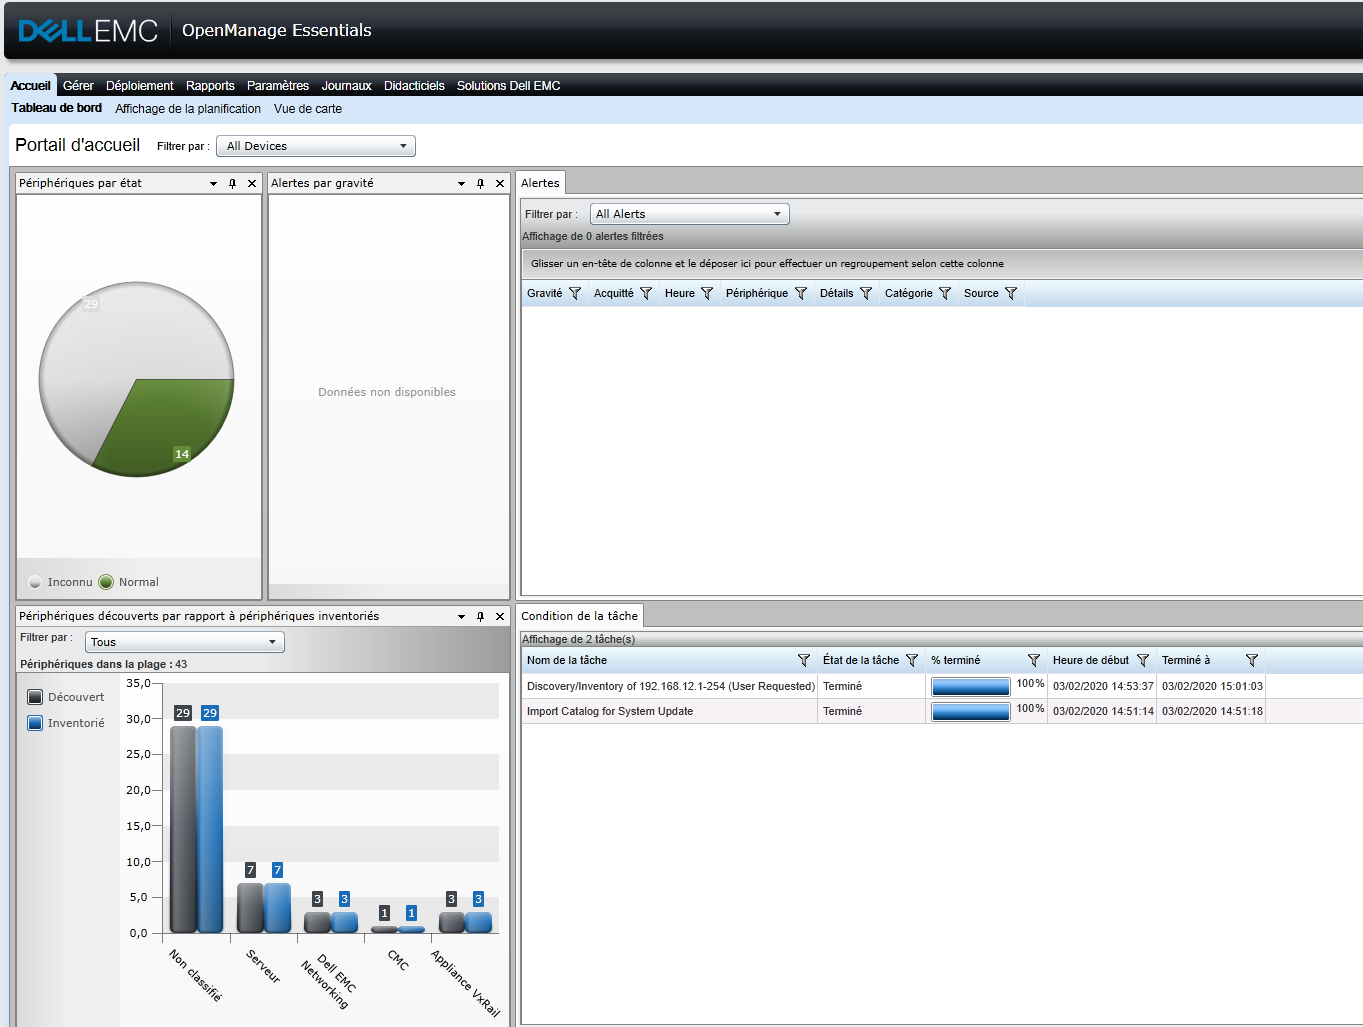Select Import Catalog for System Update task

pos(610,711)
